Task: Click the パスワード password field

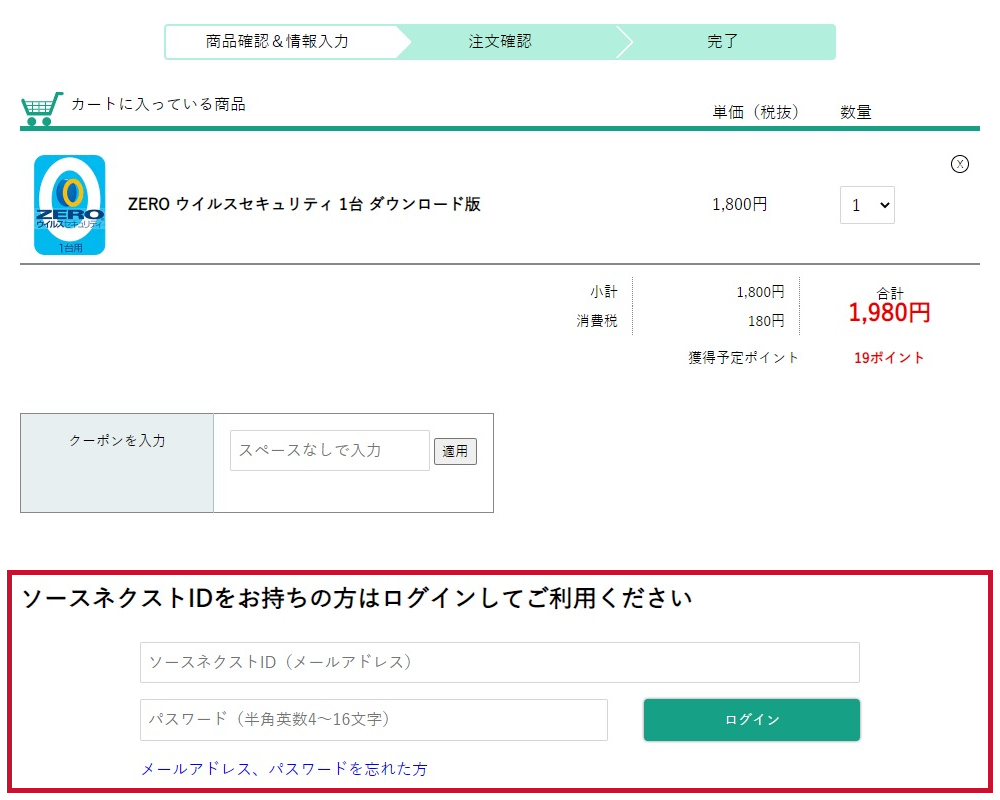Action: (373, 719)
